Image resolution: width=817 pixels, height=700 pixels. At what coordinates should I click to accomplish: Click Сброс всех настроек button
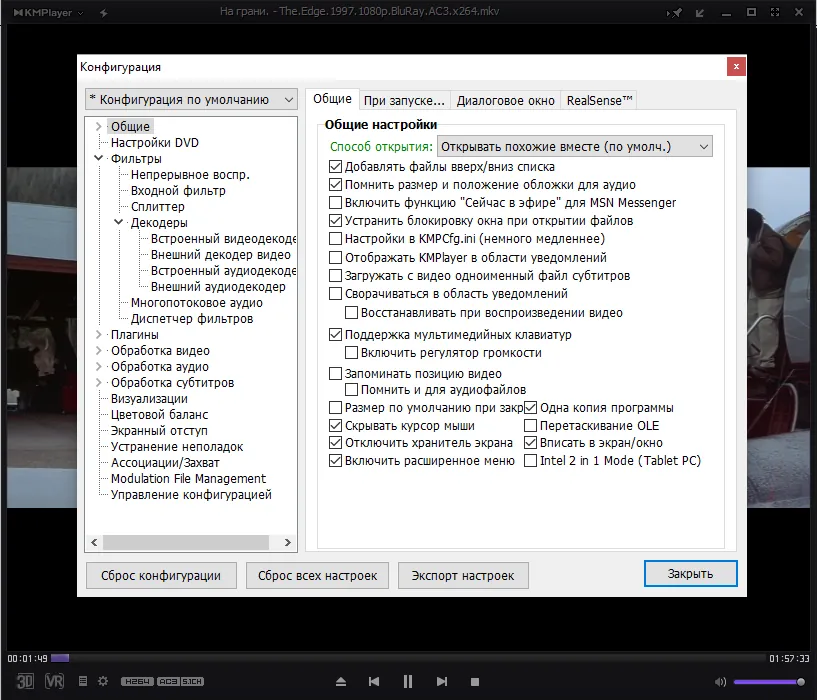tap(317, 575)
